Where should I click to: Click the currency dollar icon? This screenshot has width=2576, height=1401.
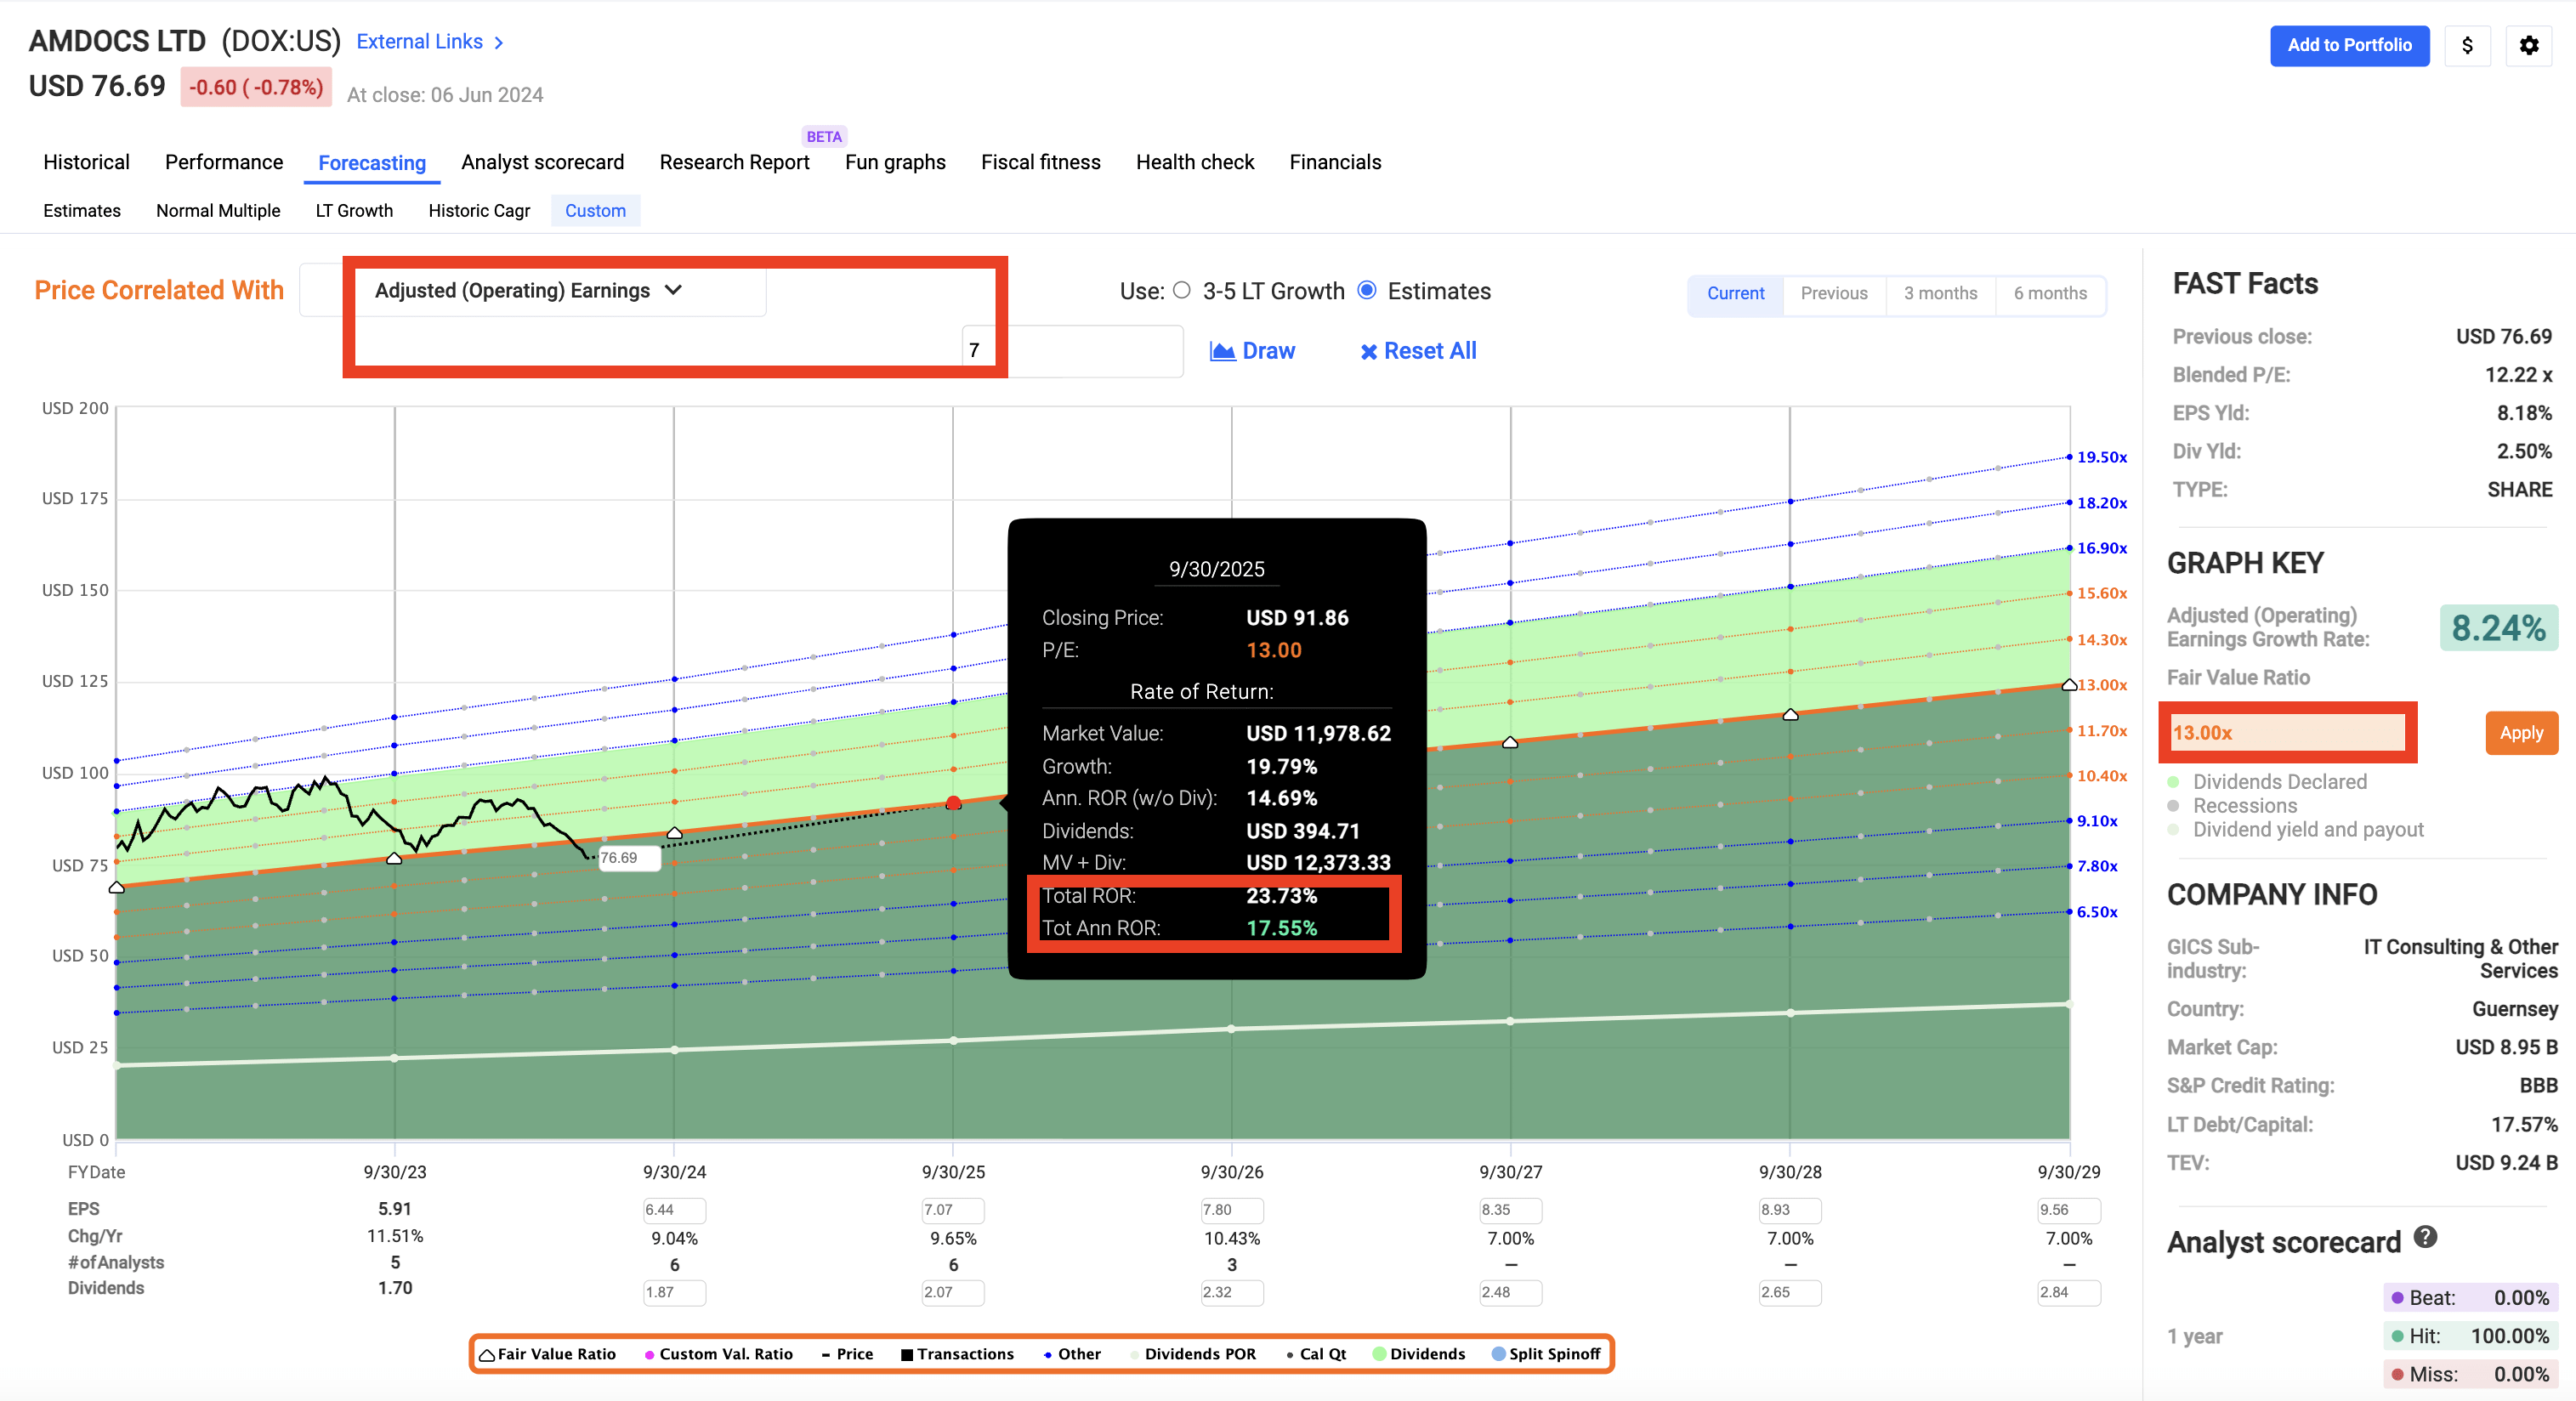click(2468, 45)
